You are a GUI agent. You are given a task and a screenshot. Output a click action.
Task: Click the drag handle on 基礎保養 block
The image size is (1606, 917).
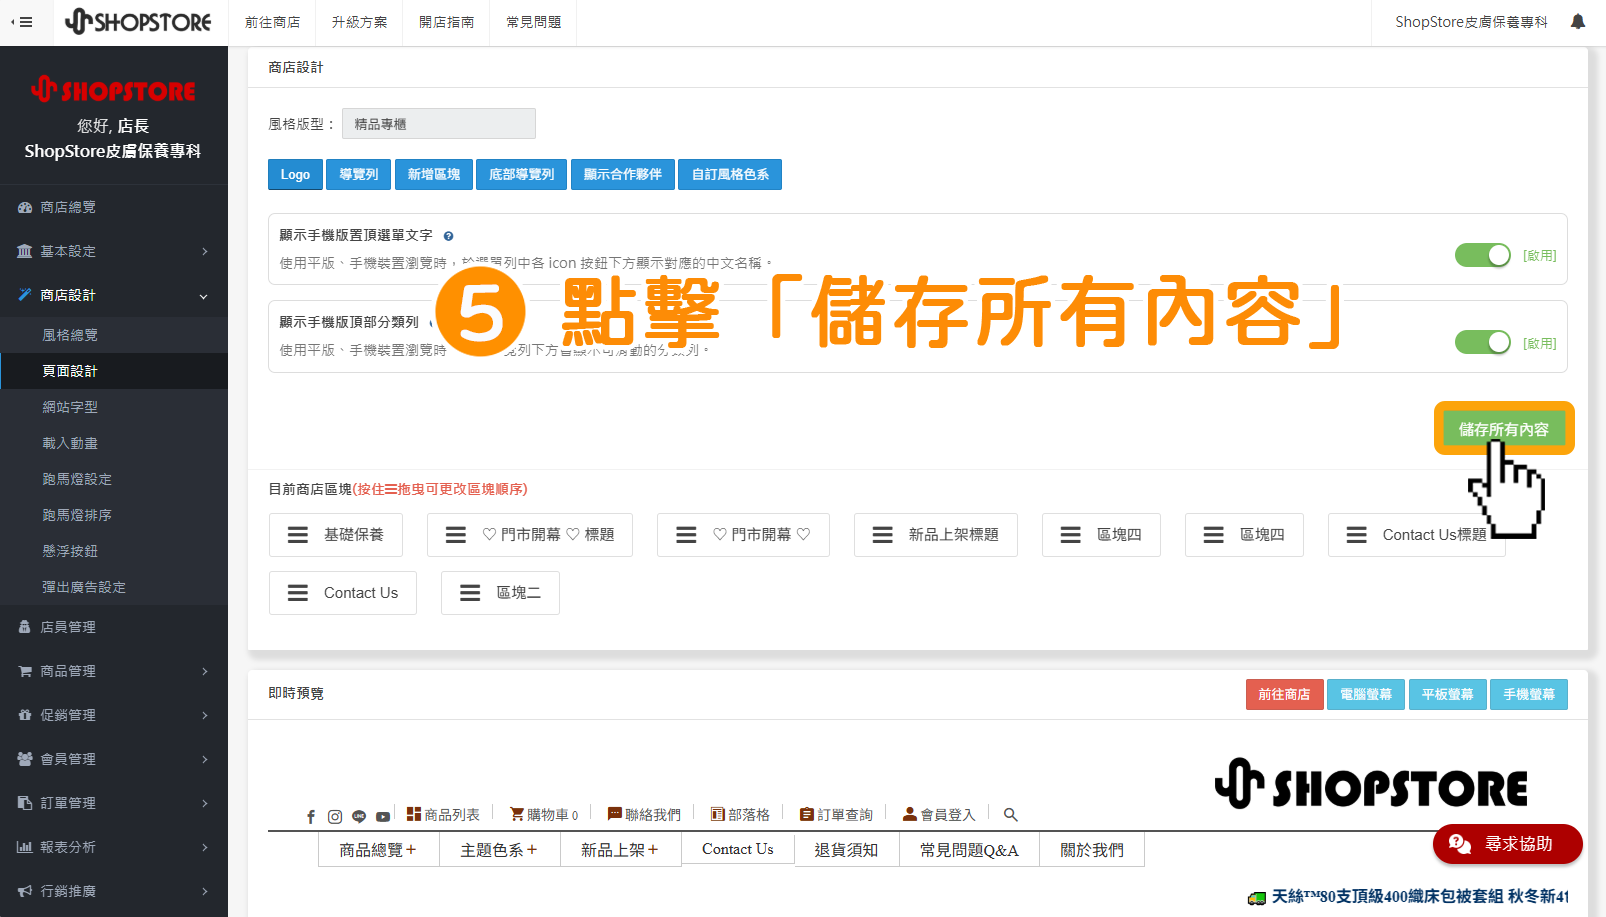point(297,534)
